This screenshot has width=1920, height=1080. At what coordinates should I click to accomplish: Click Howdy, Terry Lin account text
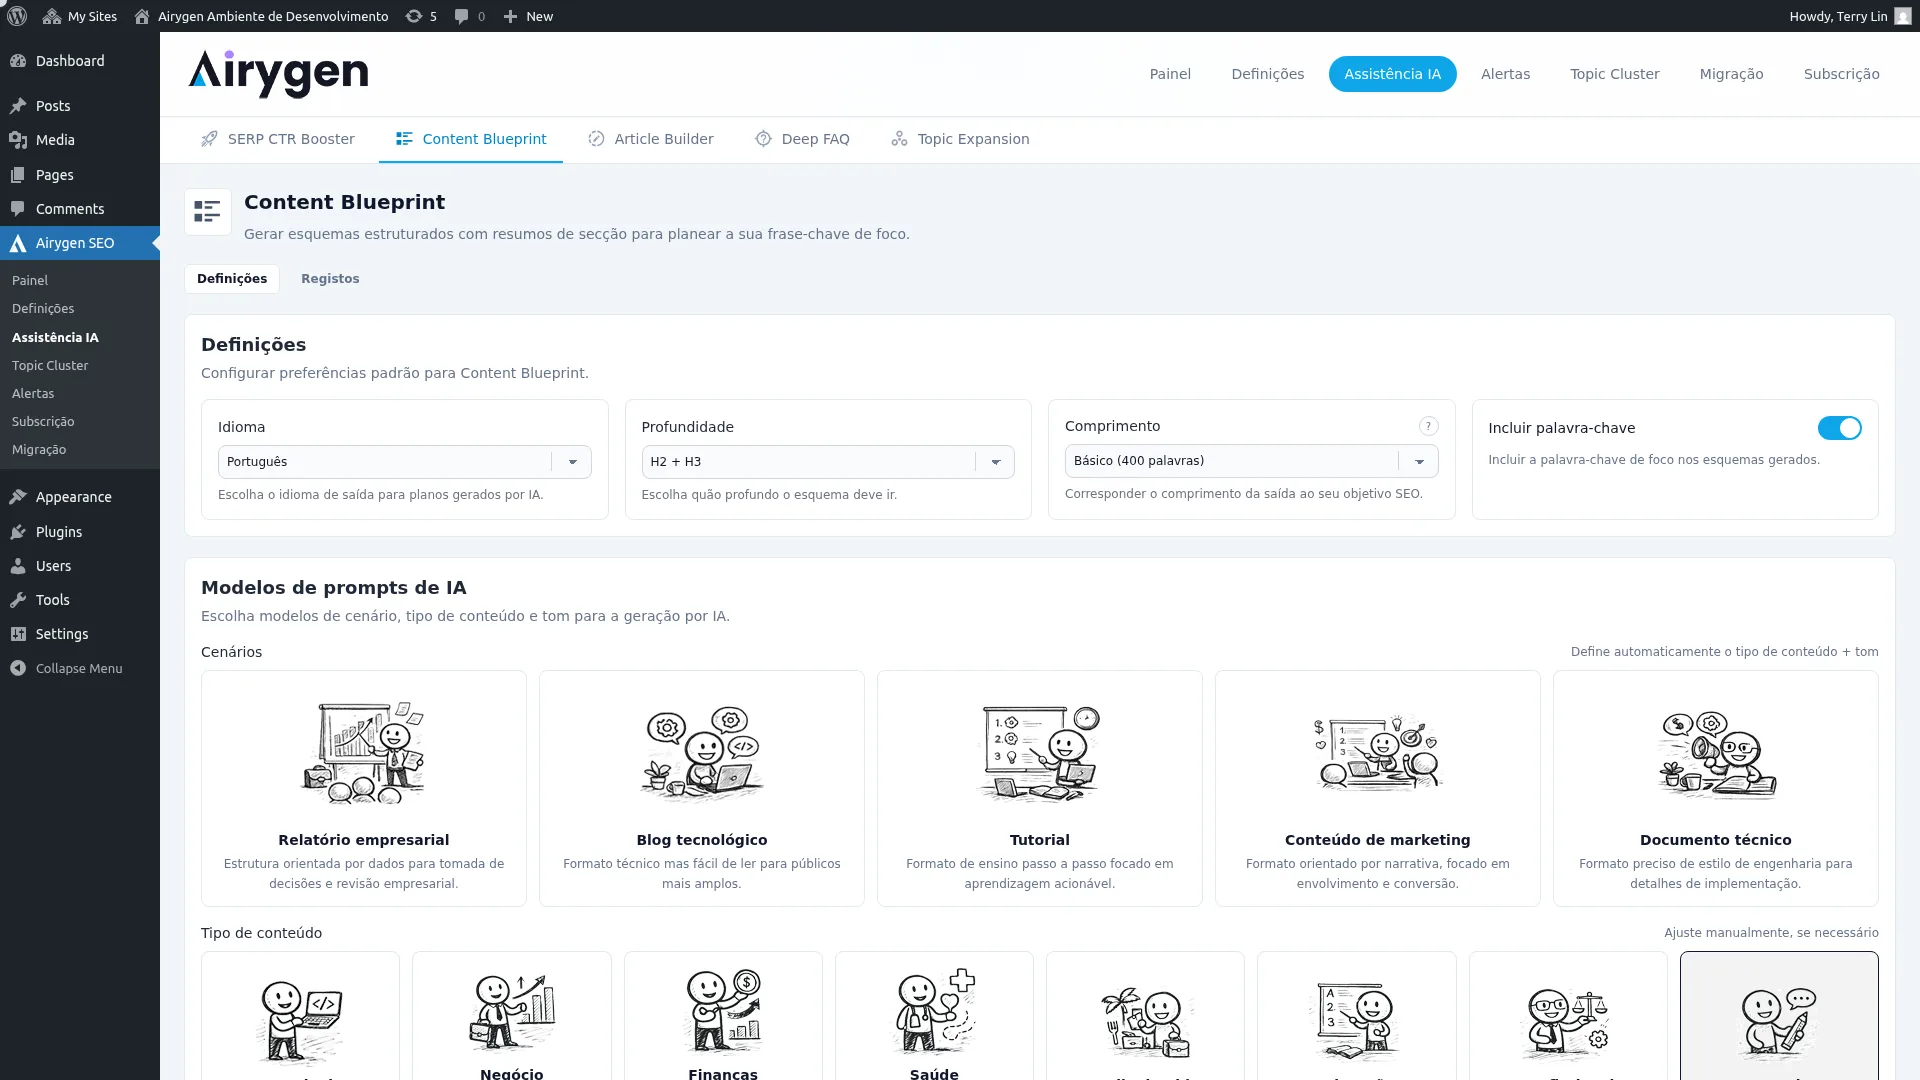[x=1838, y=16]
